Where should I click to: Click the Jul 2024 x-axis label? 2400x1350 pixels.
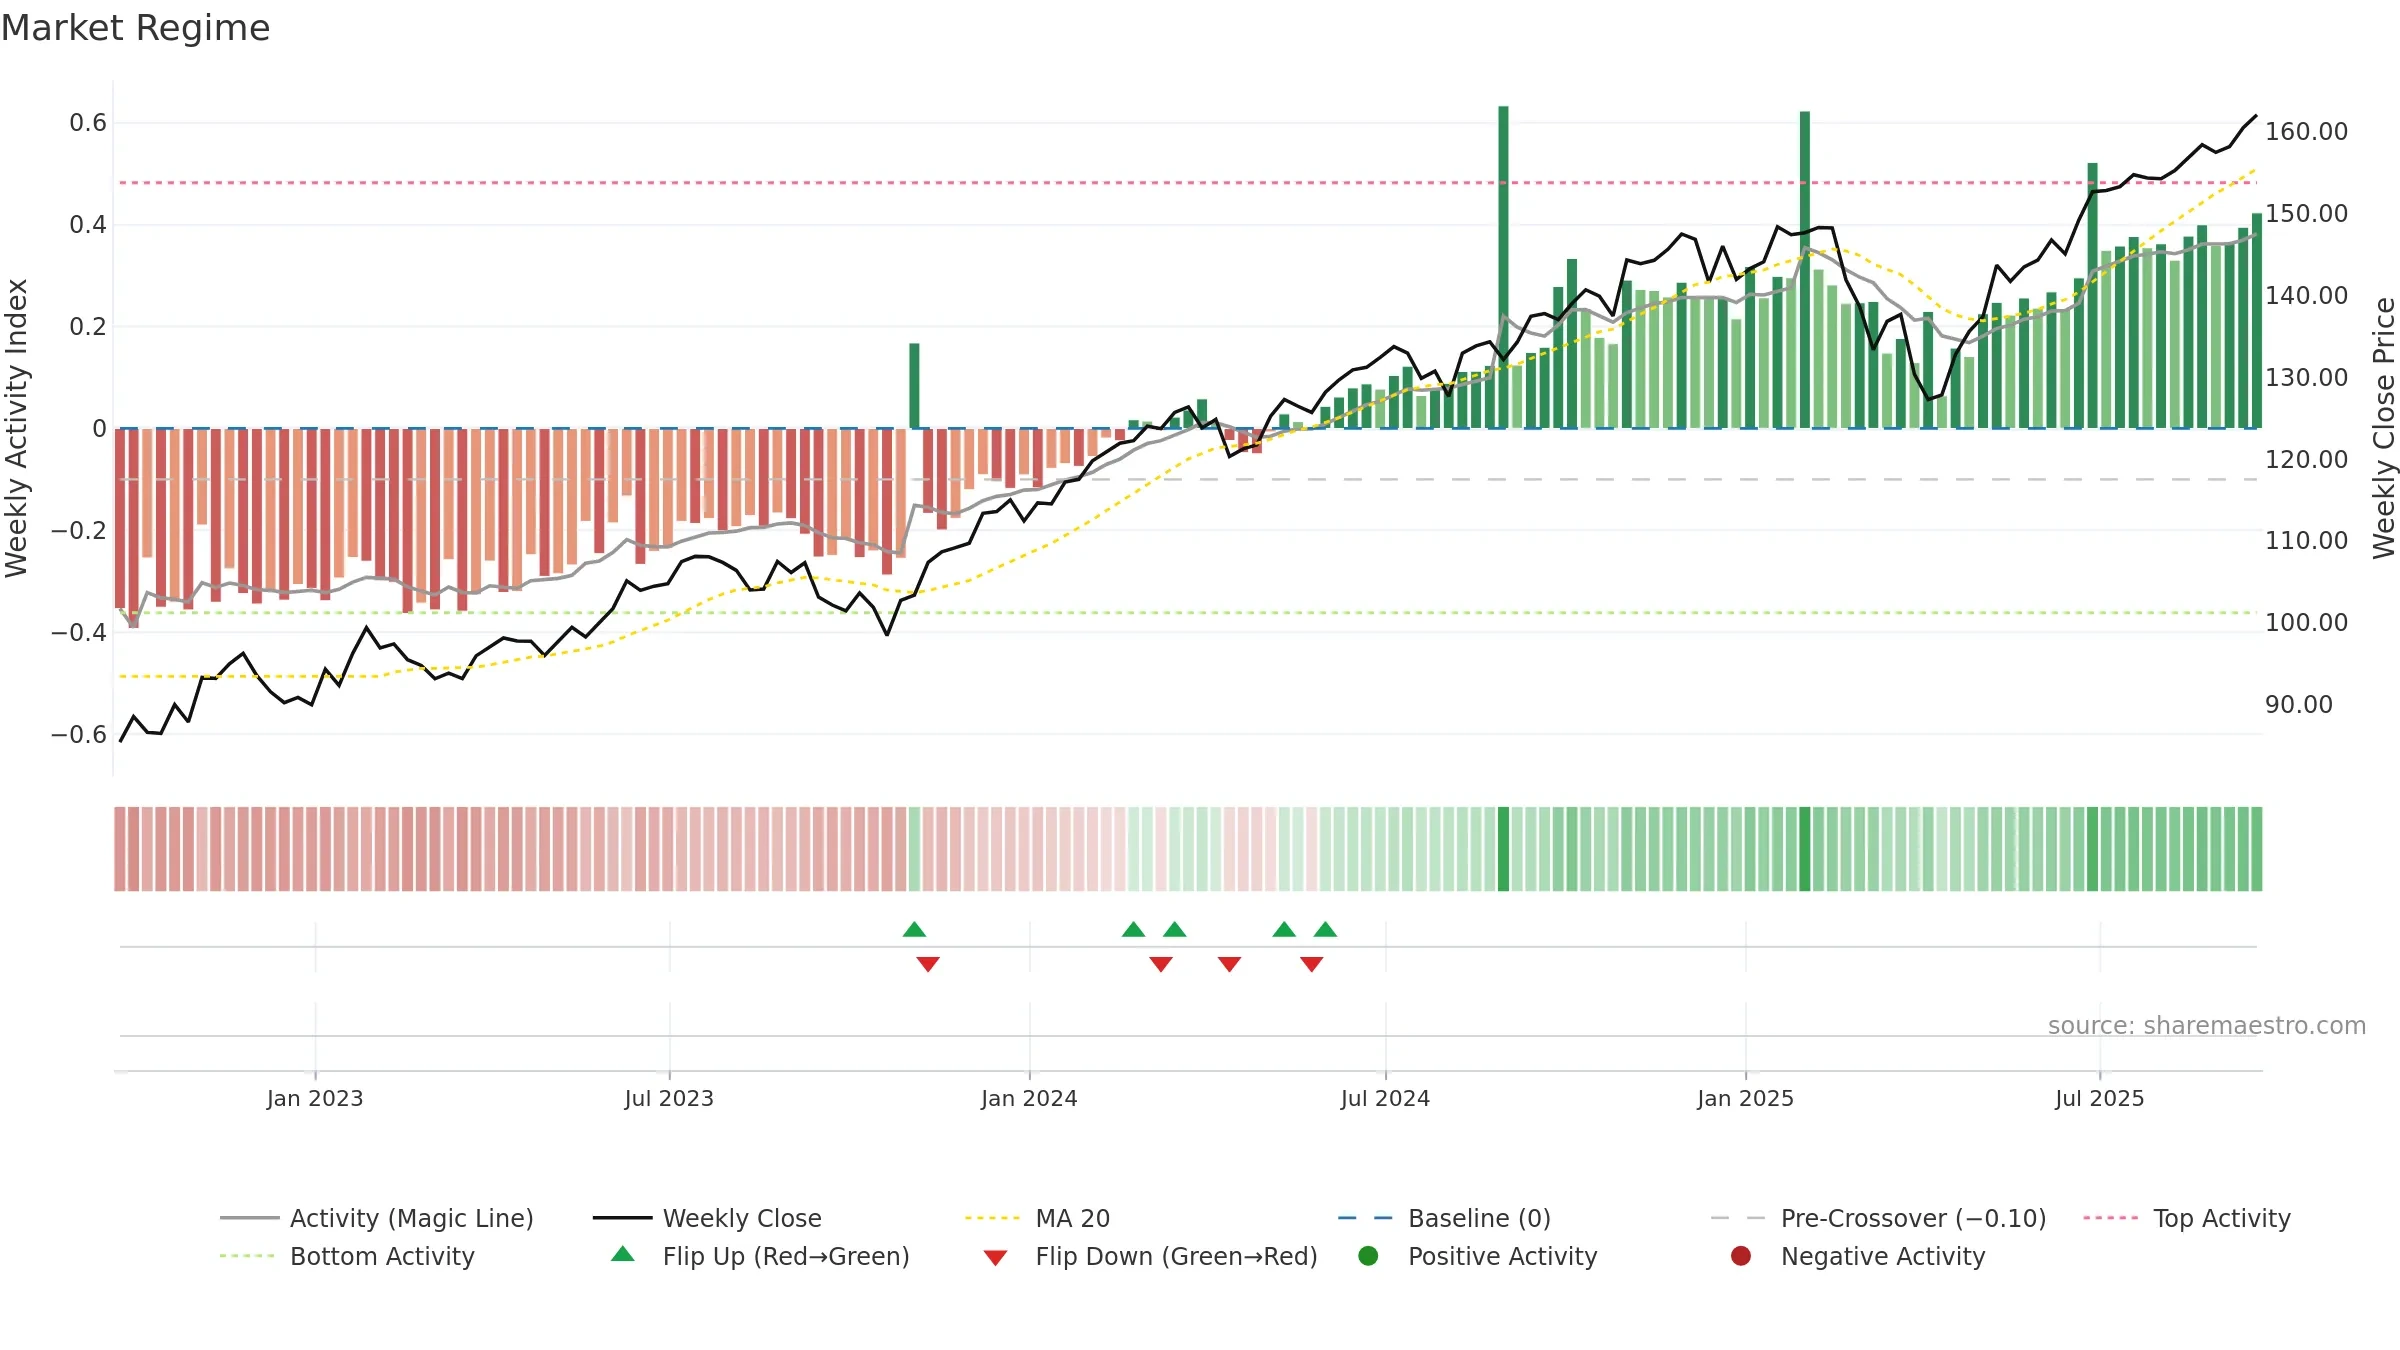point(1385,1098)
